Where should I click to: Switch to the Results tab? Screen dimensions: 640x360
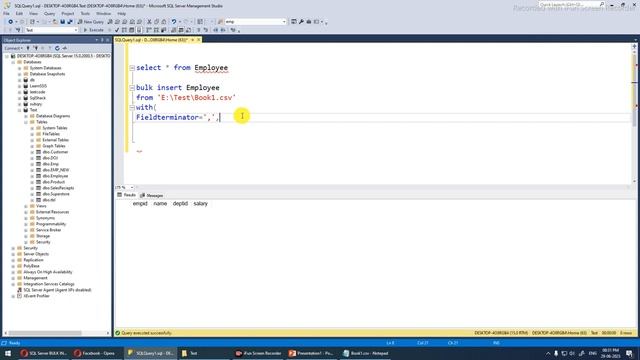127,195
